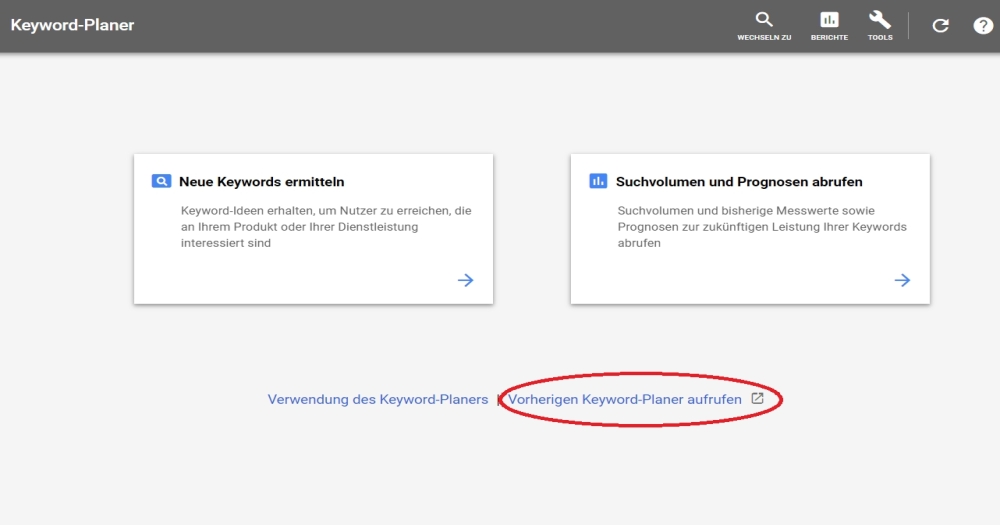Open Vorherigen Keyword-Planer aufrufen link
This screenshot has width=1000, height=525.
click(x=624, y=399)
